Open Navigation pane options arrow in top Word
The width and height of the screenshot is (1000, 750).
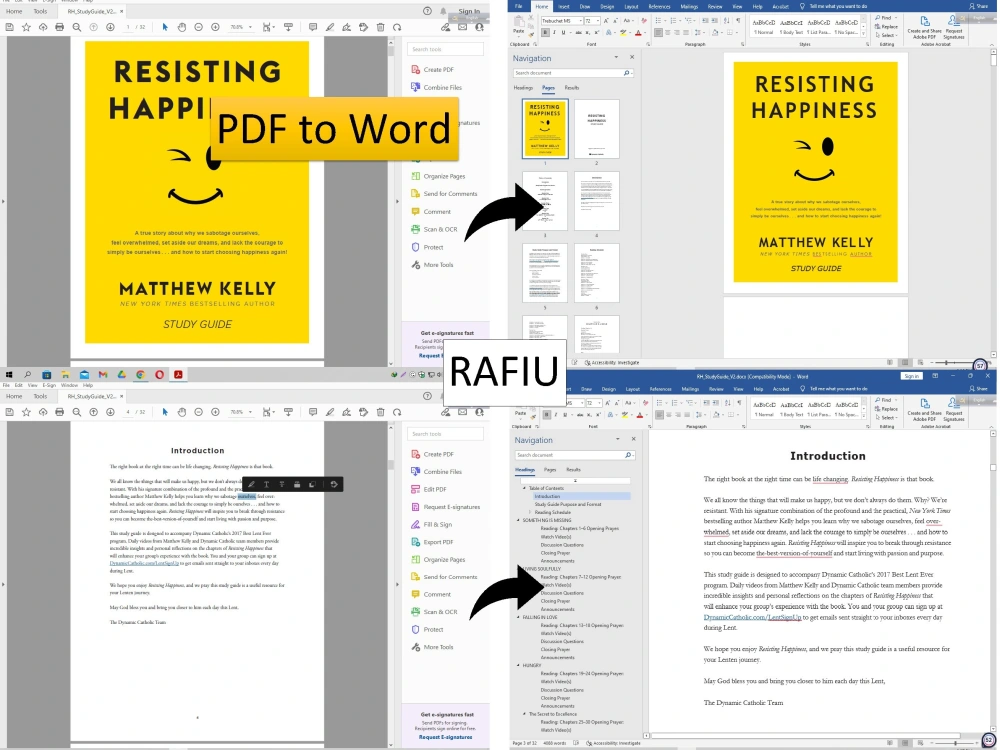tap(616, 57)
